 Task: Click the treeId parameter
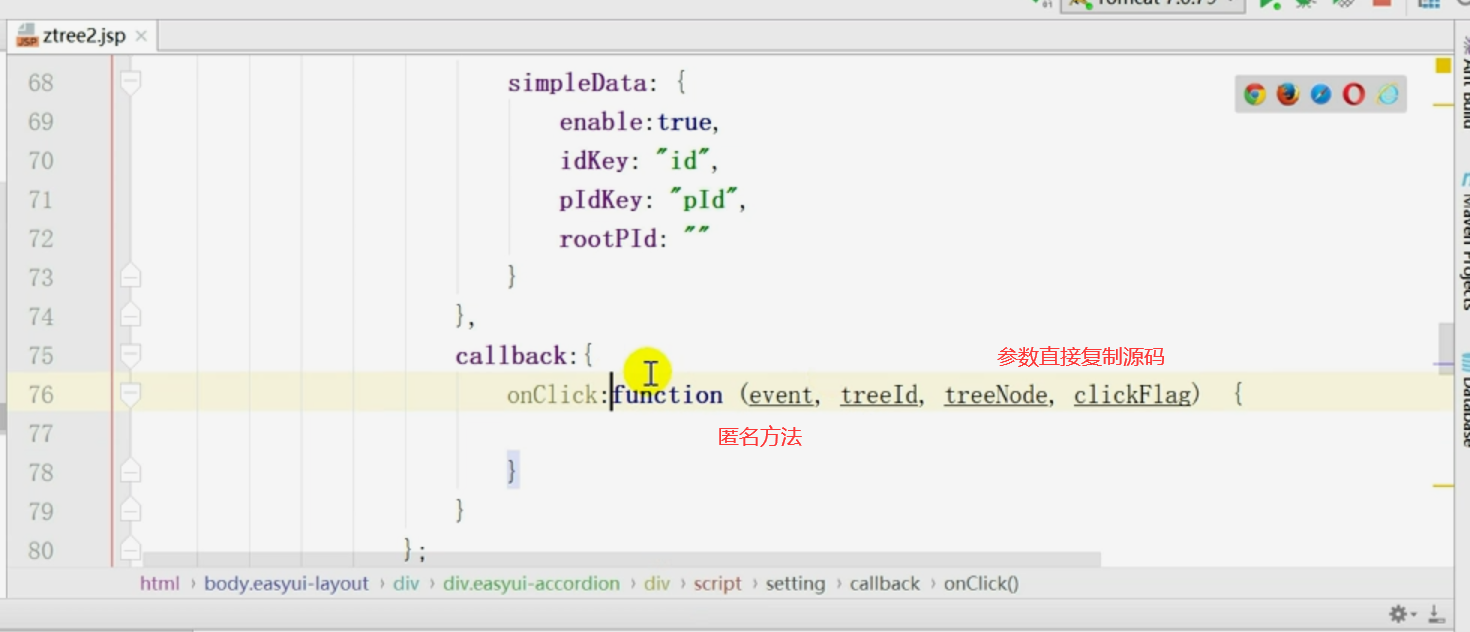tap(879, 395)
